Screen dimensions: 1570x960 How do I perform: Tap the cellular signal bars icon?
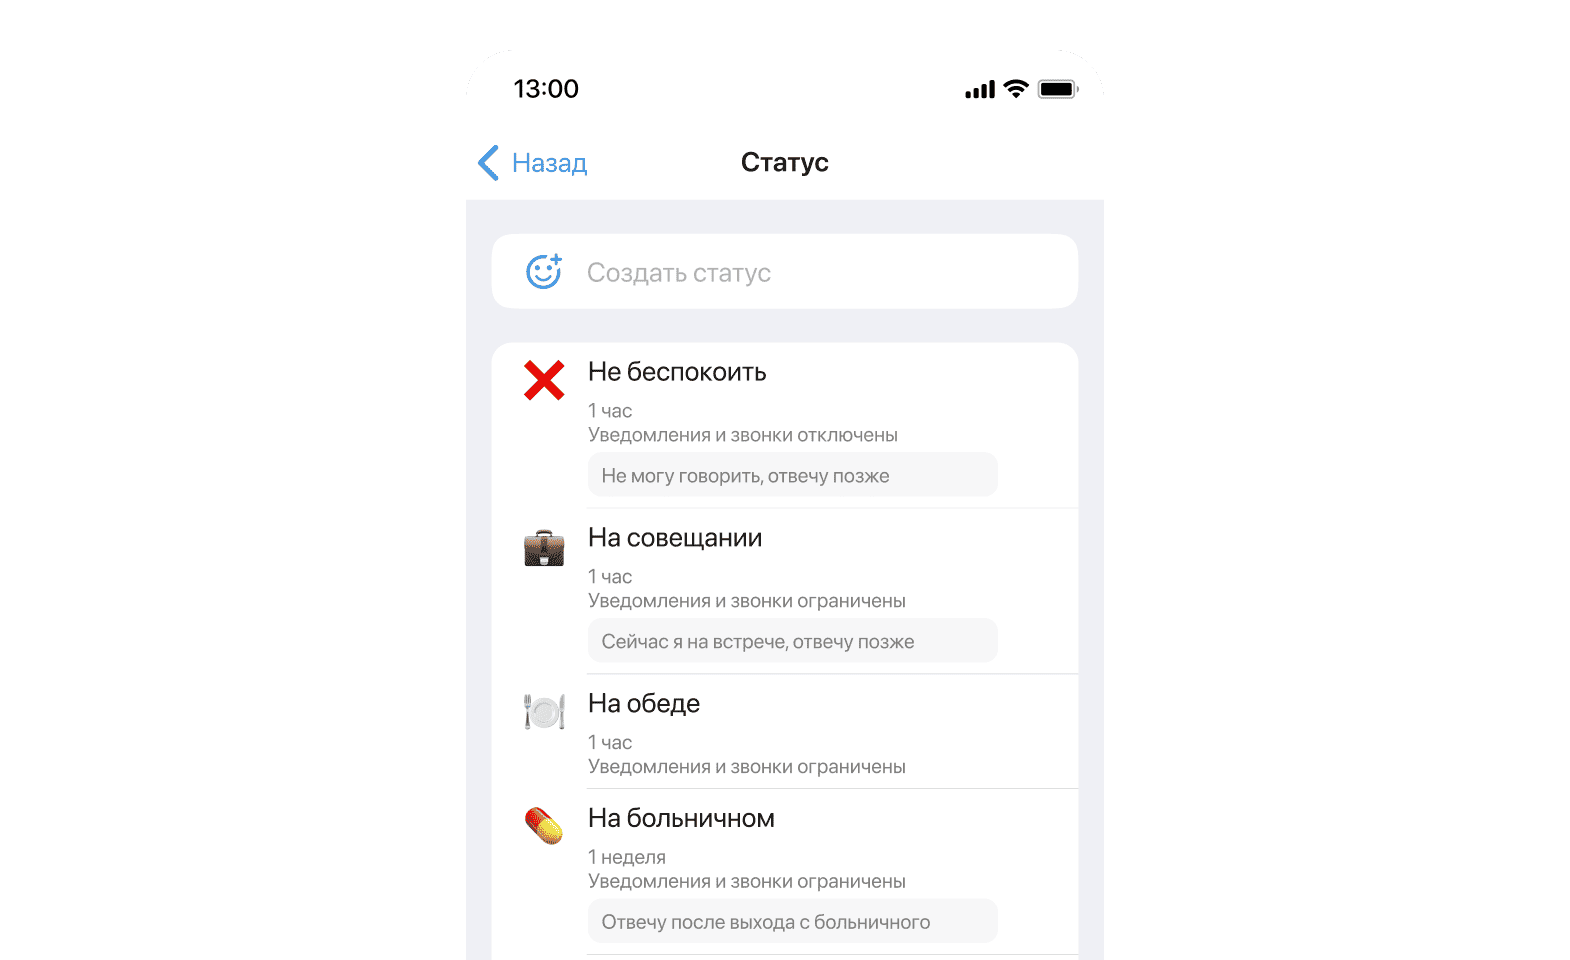click(x=980, y=90)
